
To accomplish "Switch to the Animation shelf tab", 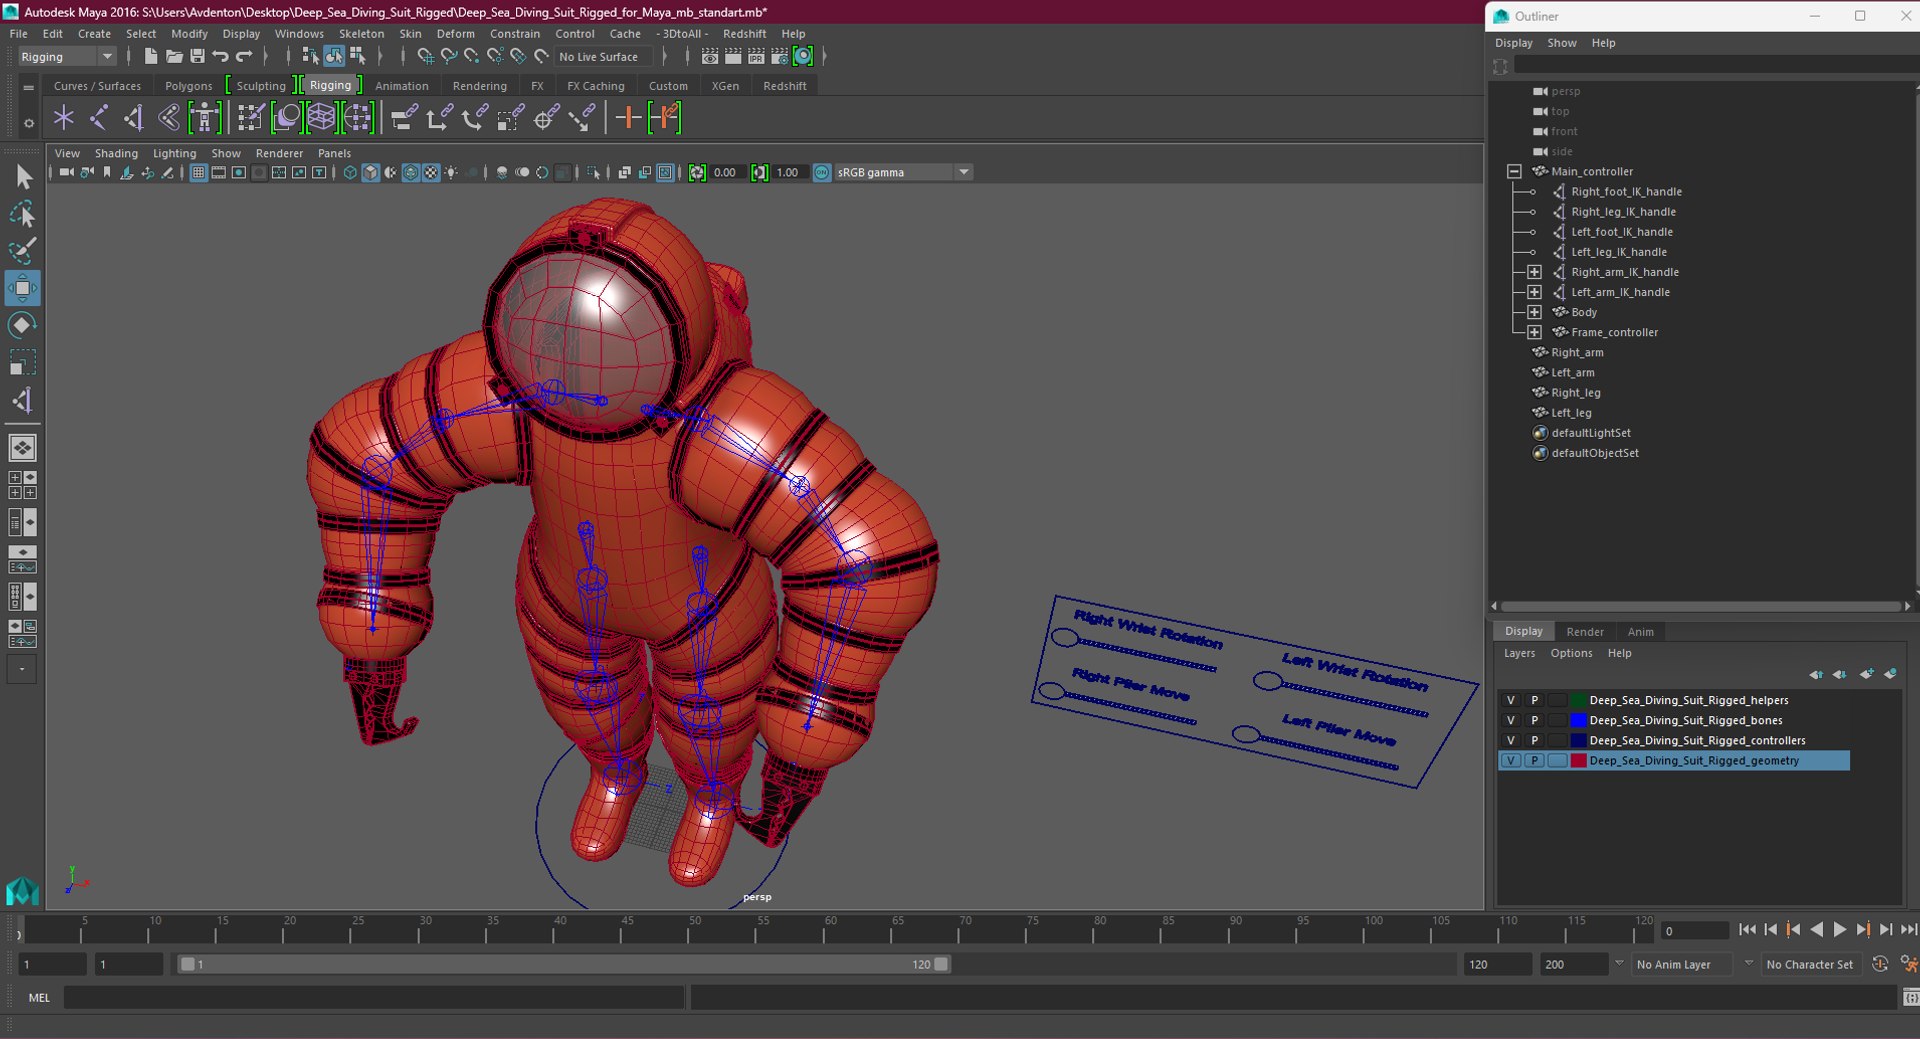I will (401, 86).
